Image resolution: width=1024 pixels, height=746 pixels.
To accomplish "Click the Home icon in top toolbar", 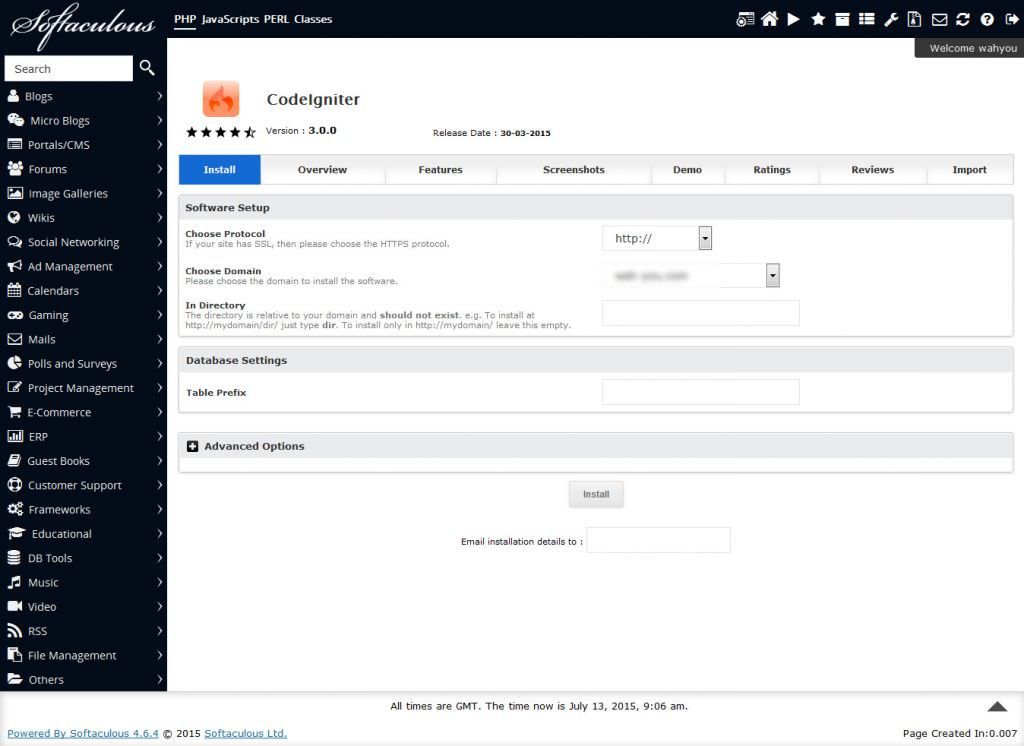I will click(770, 19).
